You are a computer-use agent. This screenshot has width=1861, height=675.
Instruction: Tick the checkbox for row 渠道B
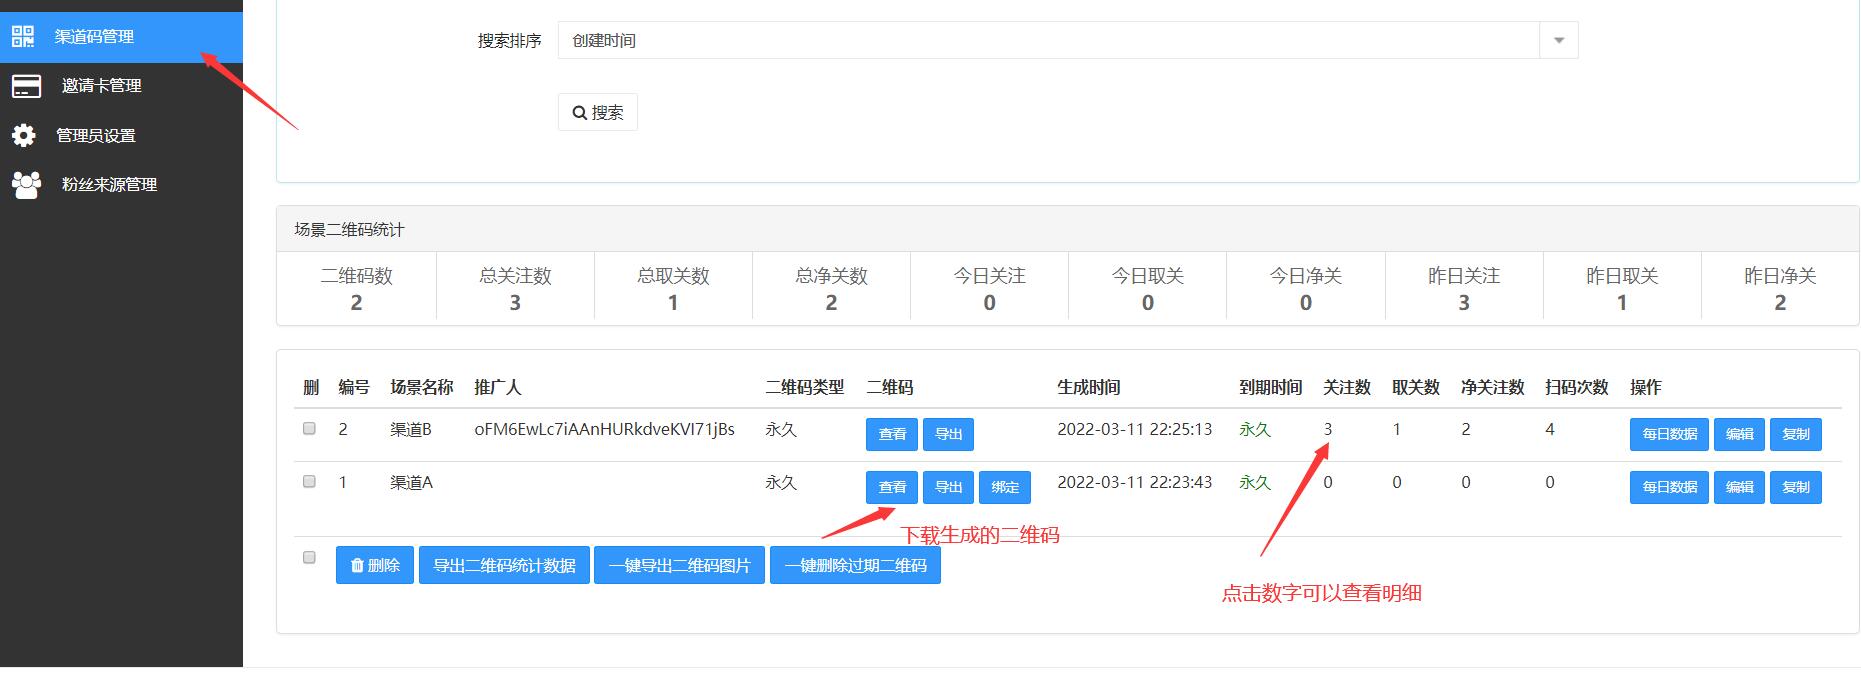(309, 429)
